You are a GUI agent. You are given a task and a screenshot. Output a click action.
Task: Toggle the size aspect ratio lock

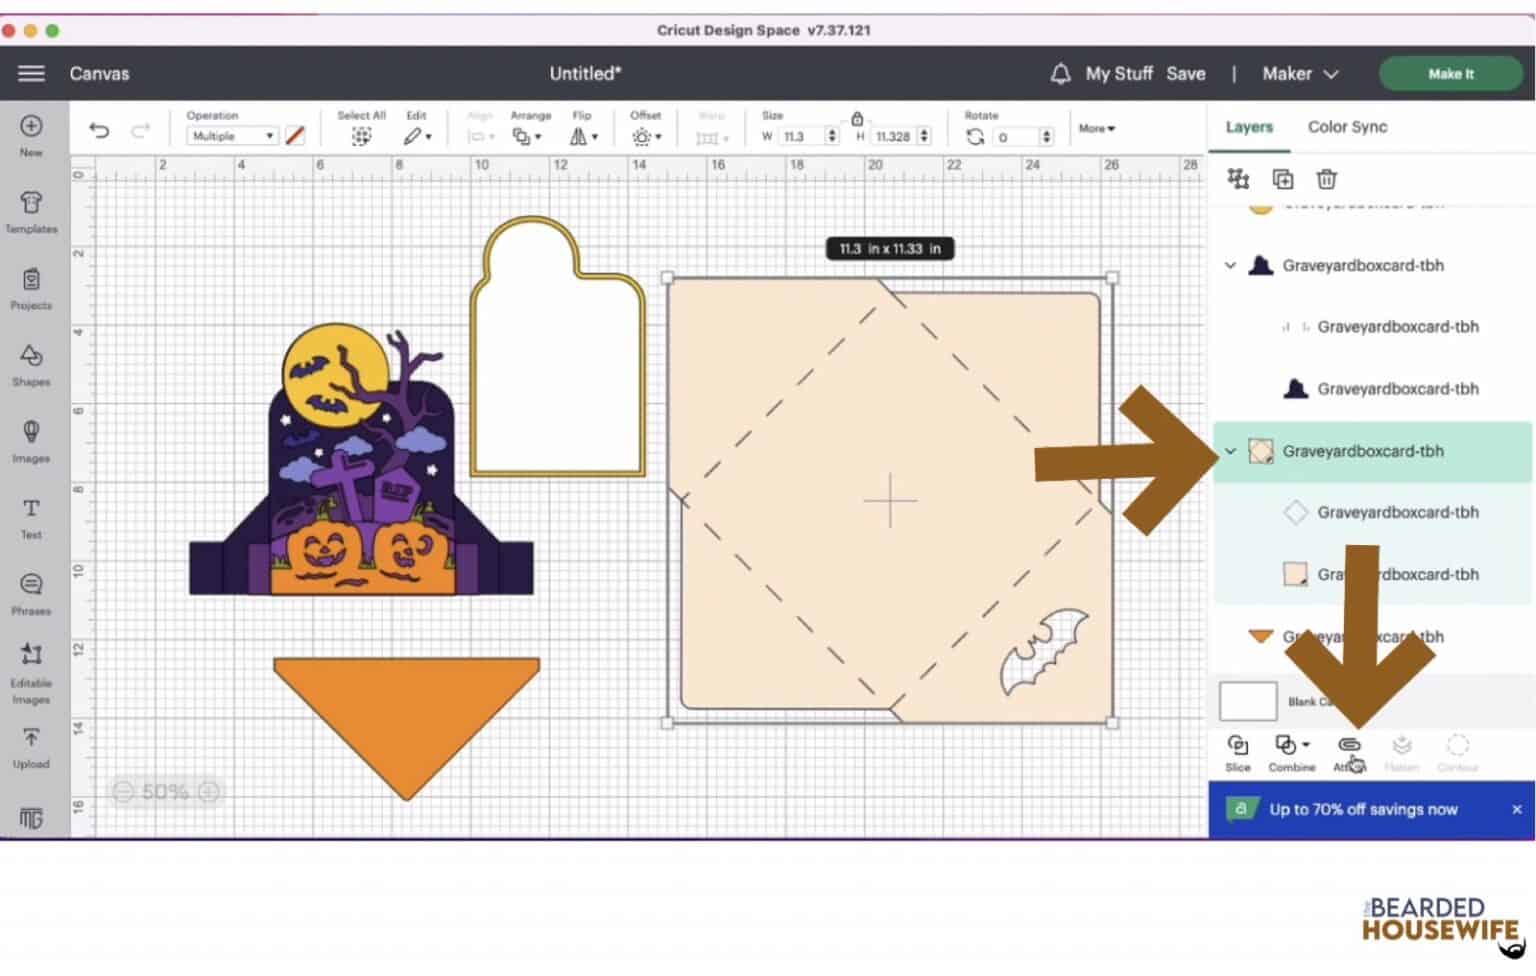[x=858, y=117]
